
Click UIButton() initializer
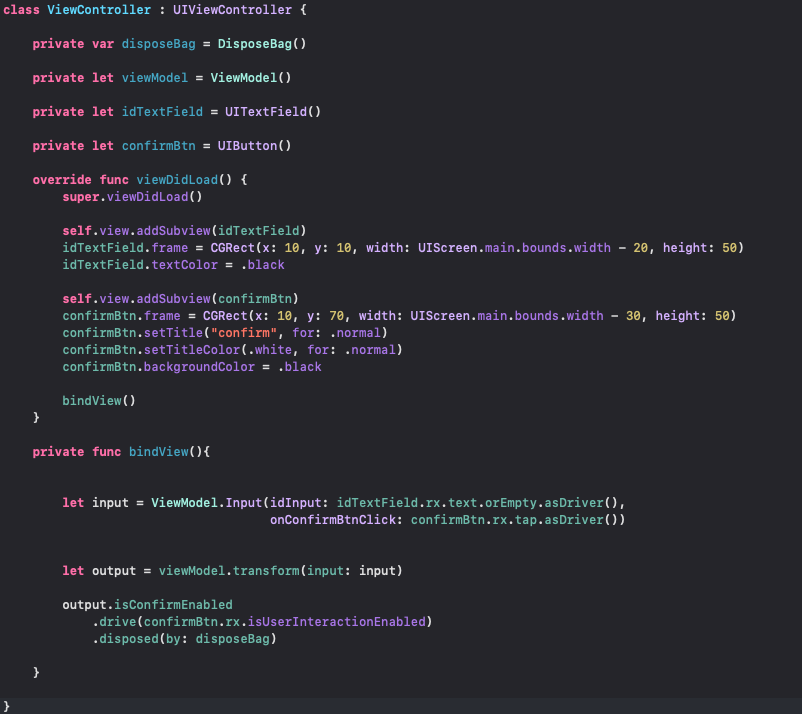tap(254, 146)
